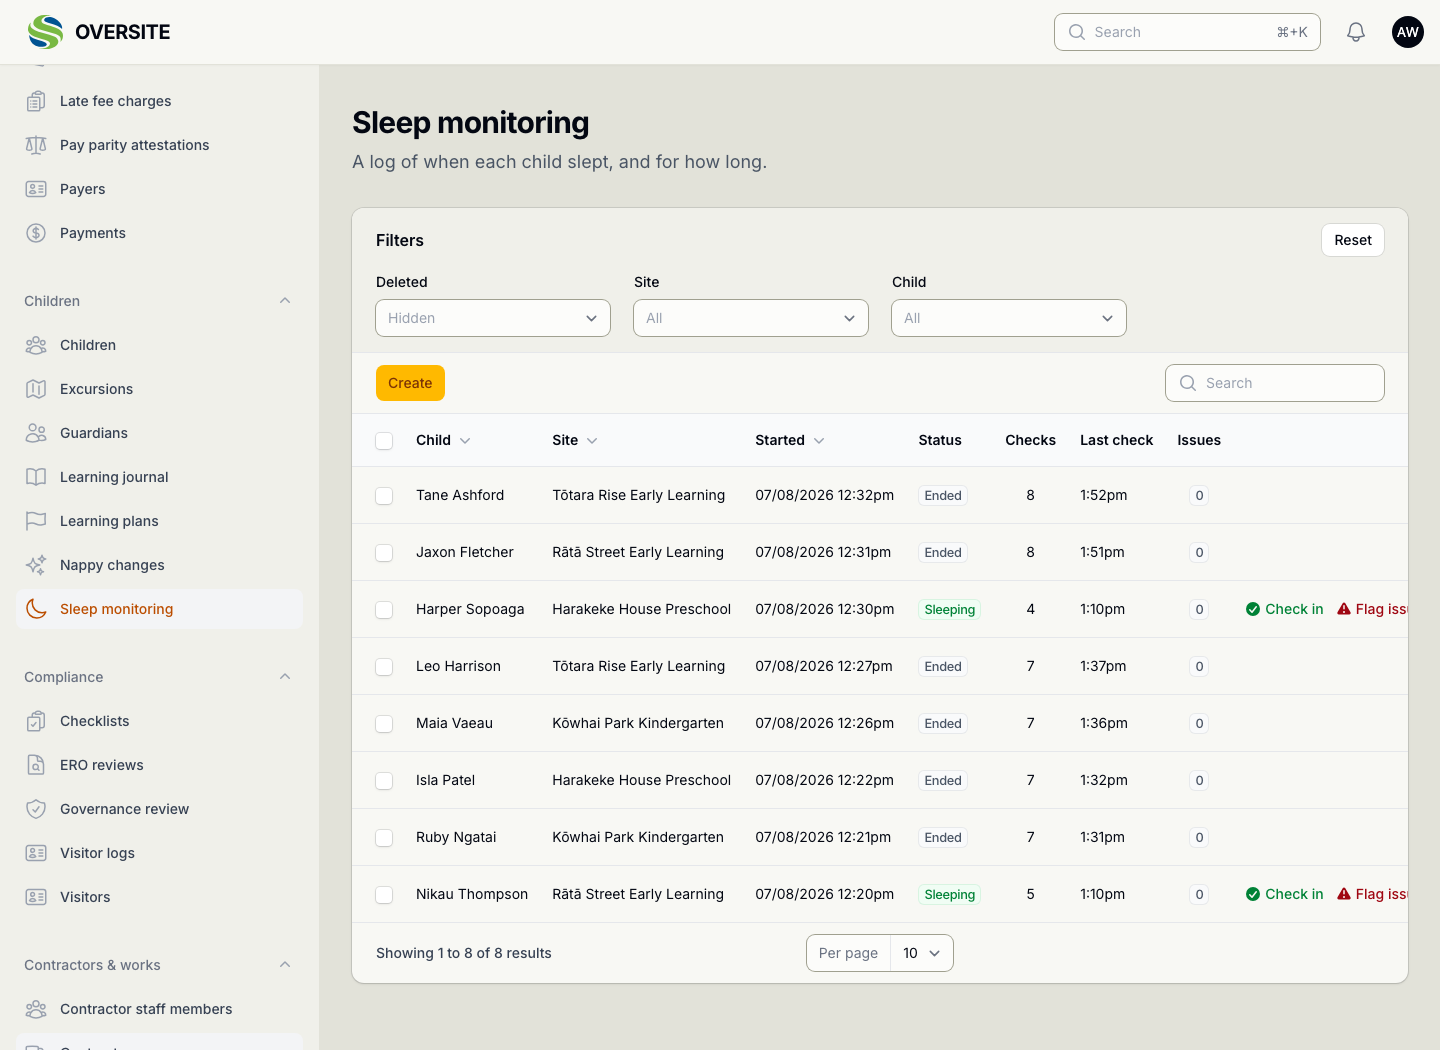The image size is (1440, 1050).
Task: Click the Guardians people icon
Action: click(36, 433)
